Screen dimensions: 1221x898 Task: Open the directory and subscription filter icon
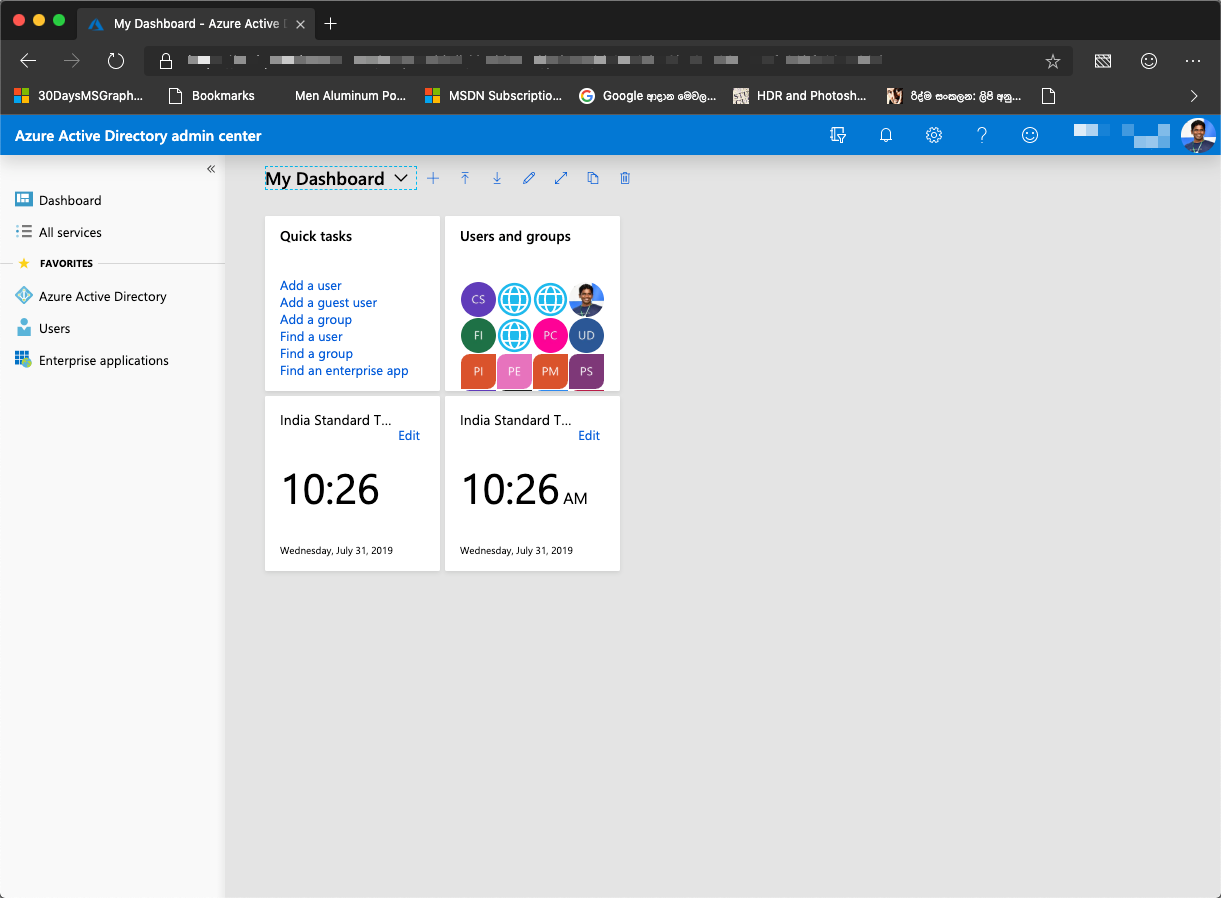coord(838,135)
